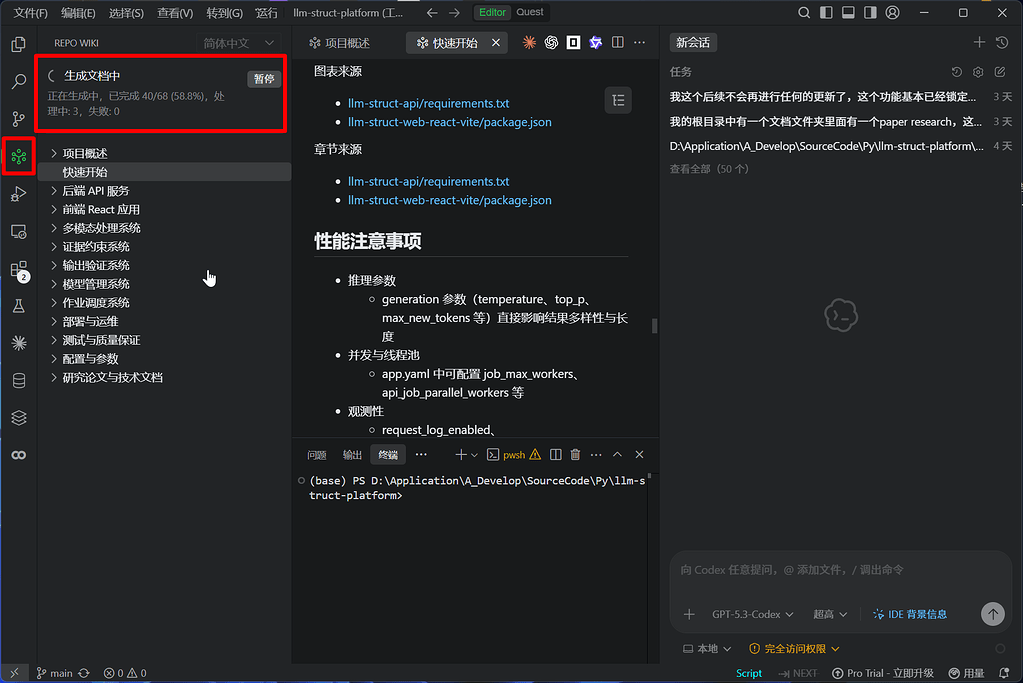Switch to Quest mode
The height and width of the screenshot is (683, 1023).
530,12
